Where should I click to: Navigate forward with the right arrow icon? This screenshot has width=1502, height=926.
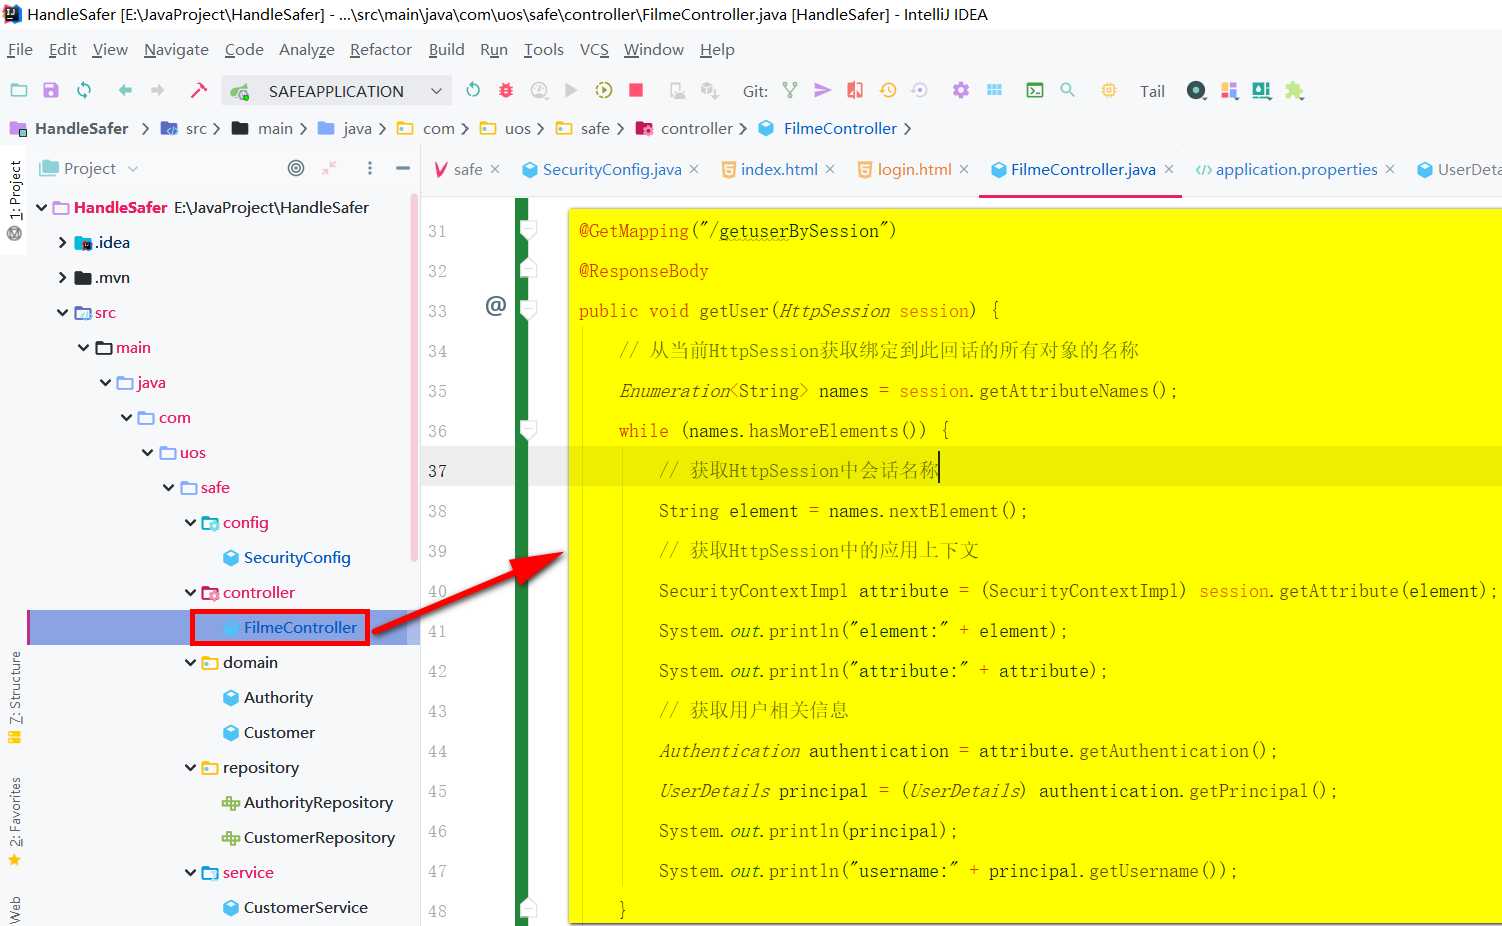coord(158,90)
